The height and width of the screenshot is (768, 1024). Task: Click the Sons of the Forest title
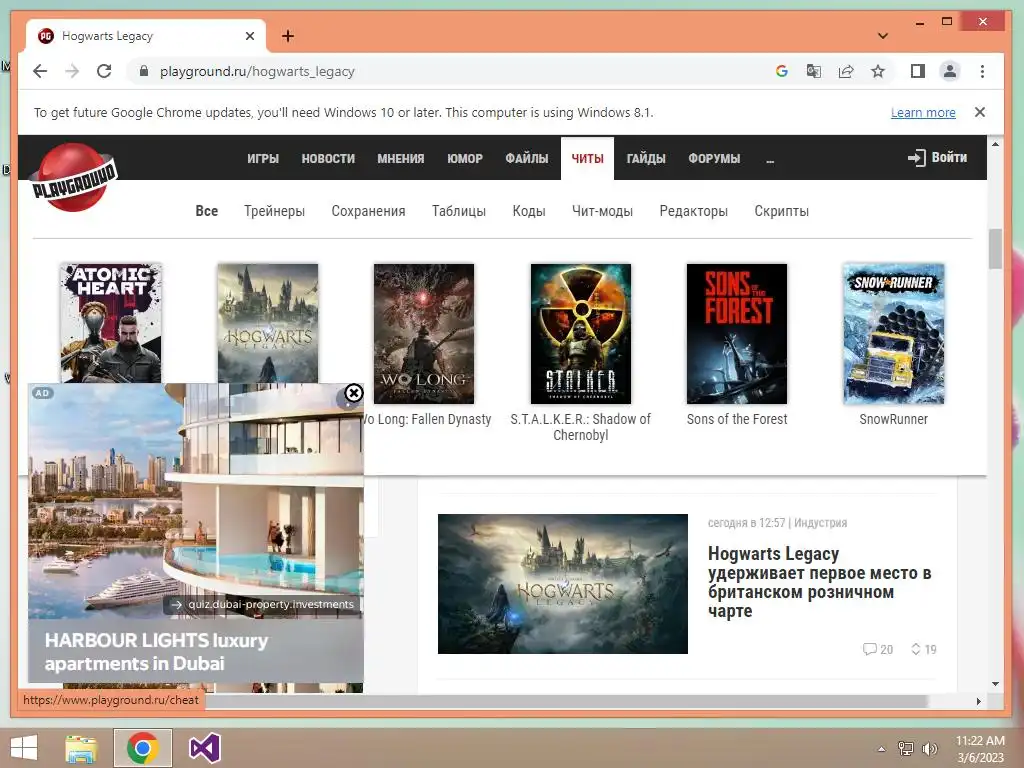pyautogui.click(x=737, y=419)
